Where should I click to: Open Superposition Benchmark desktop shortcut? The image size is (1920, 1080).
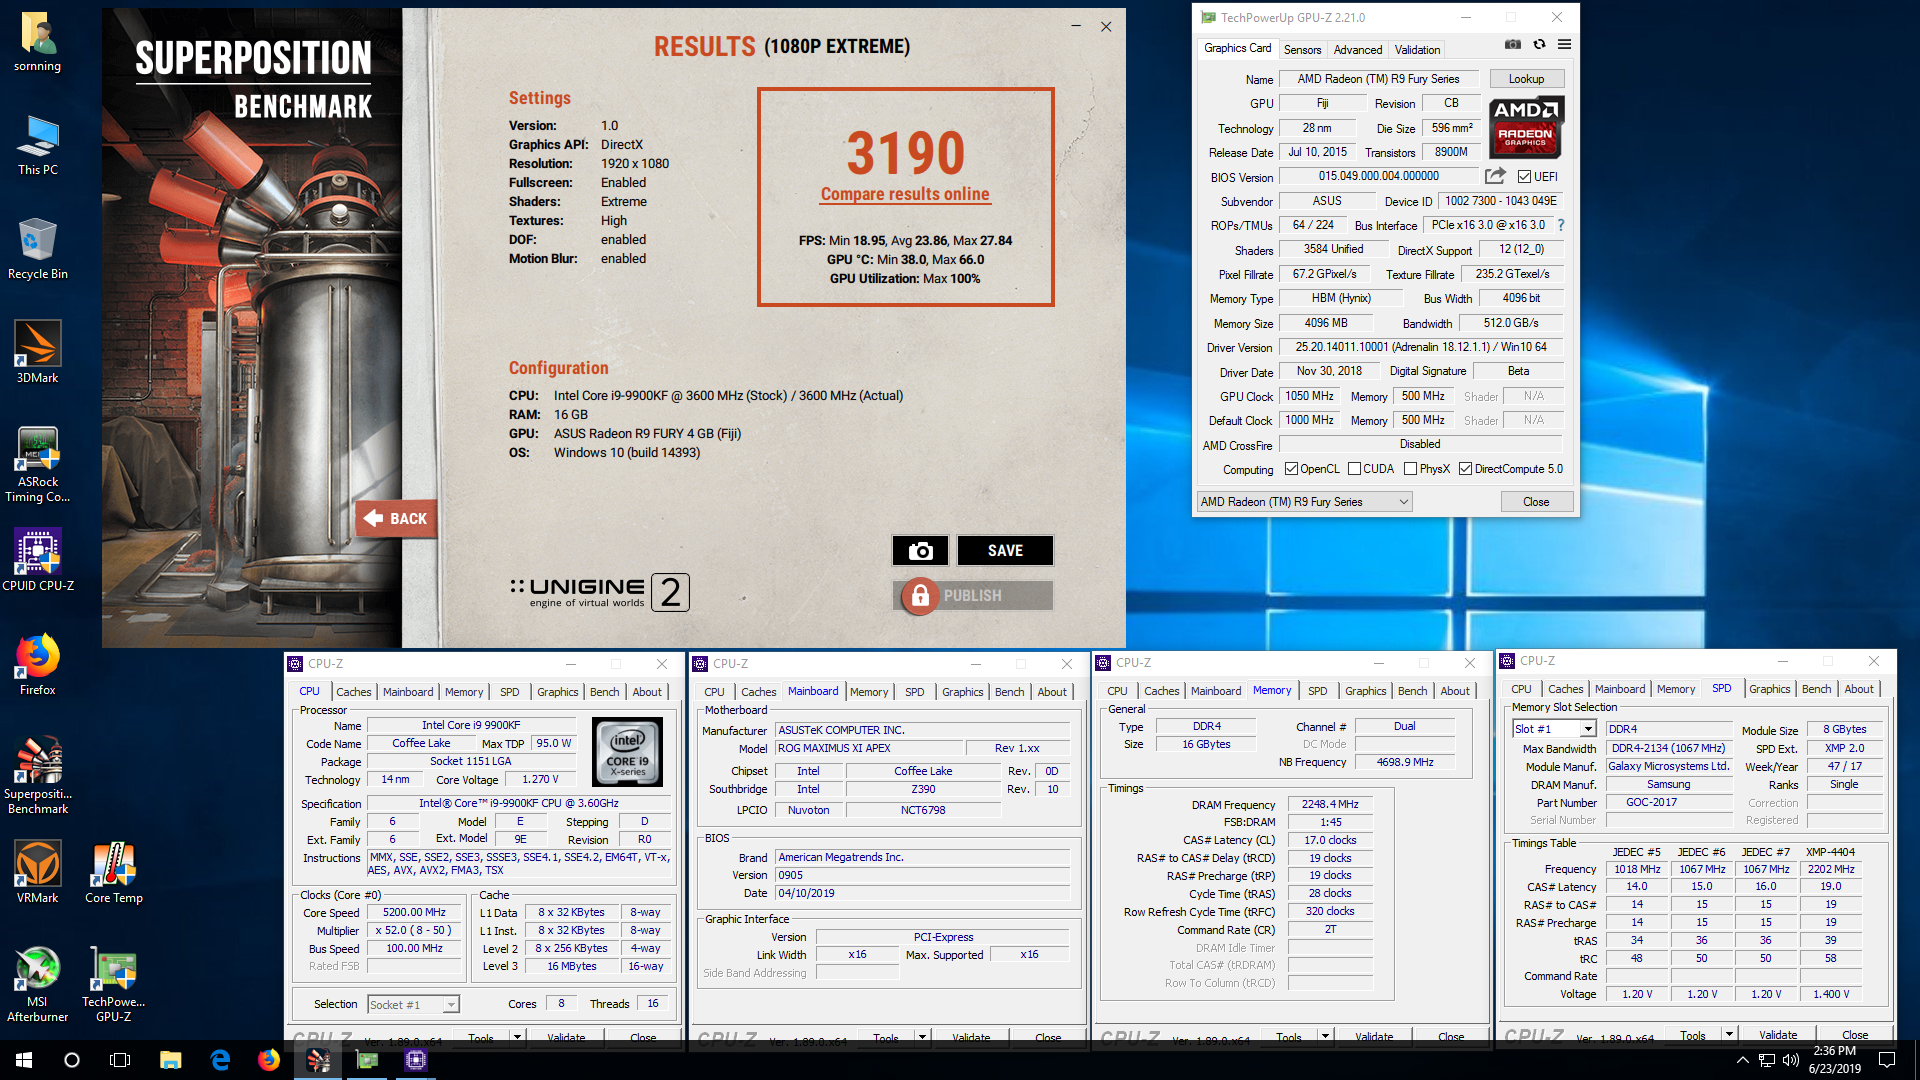click(x=38, y=777)
